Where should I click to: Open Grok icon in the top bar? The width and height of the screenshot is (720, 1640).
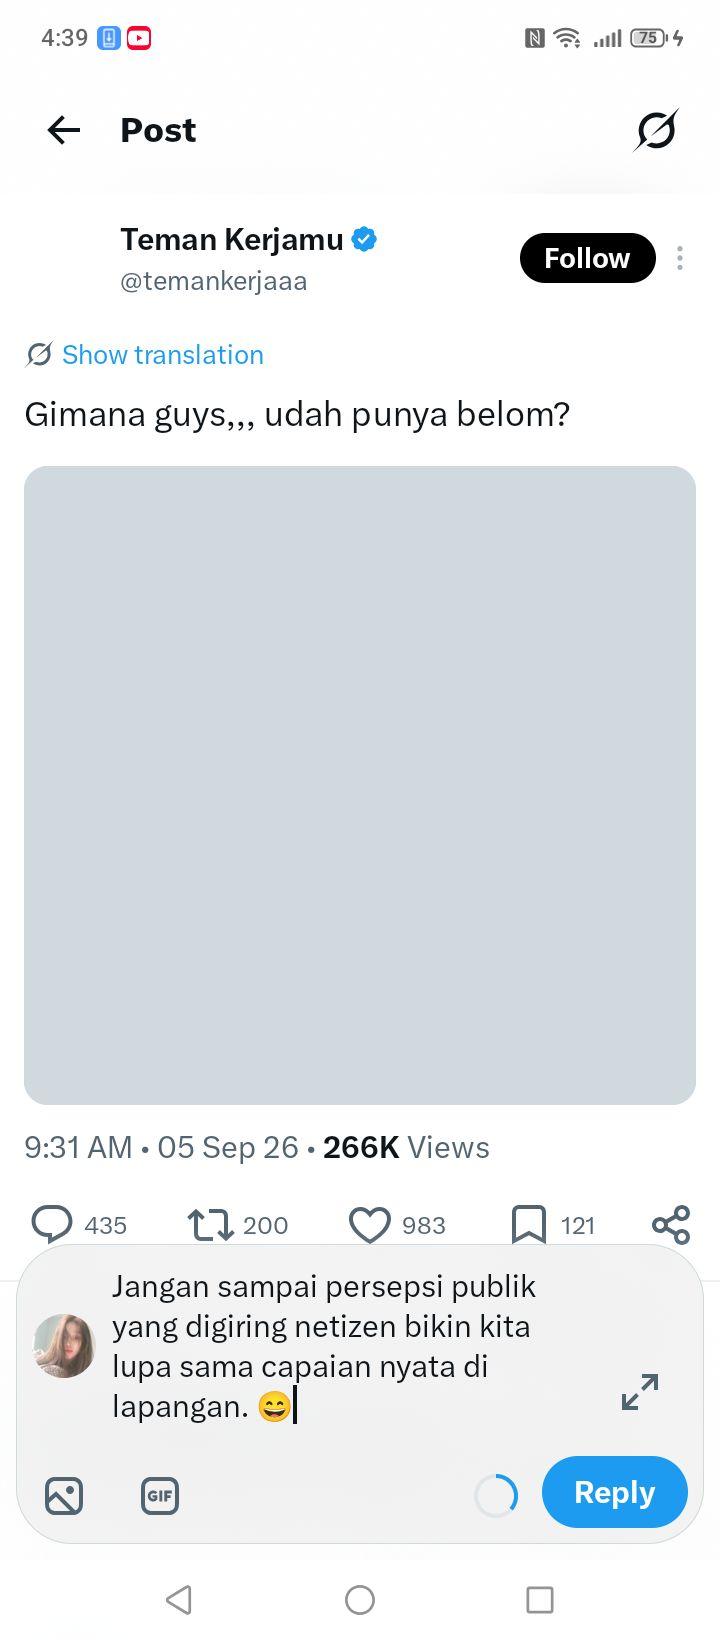point(656,130)
